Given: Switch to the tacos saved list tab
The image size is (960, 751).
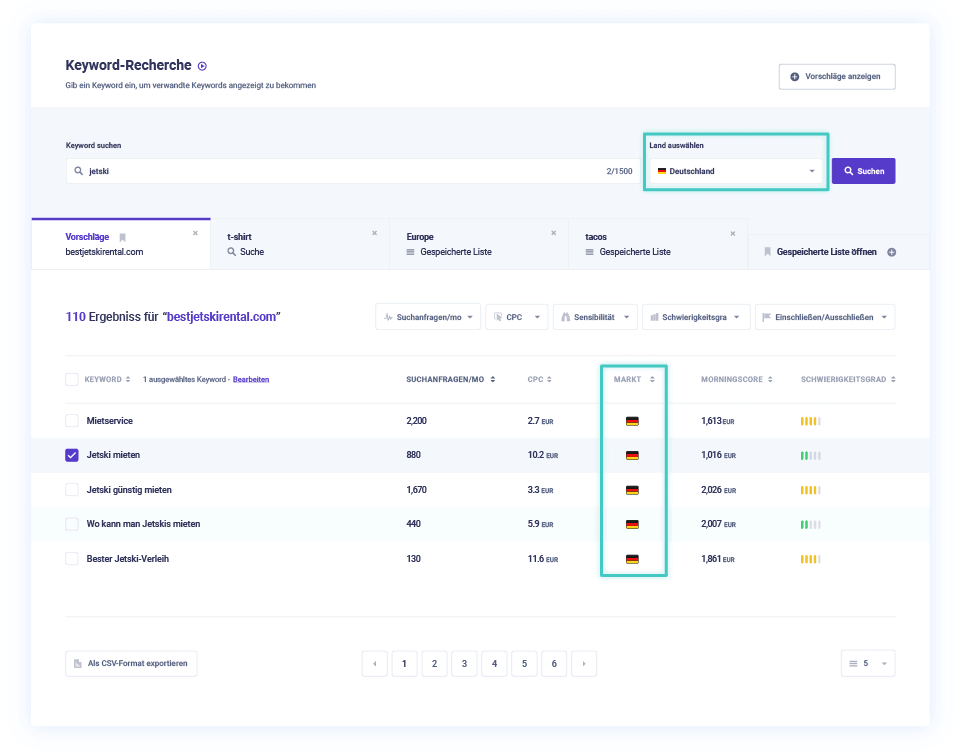Looking at the screenshot, I should tap(650, 244).
